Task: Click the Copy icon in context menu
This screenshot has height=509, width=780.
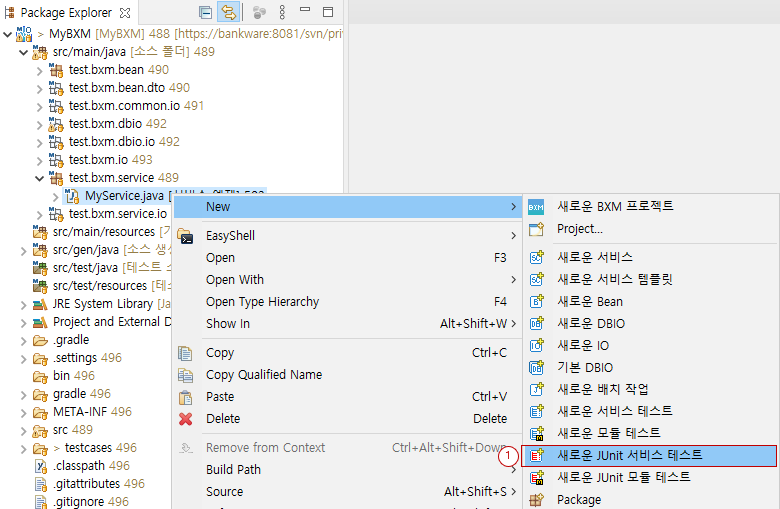Action: click(x=185, y=353)
